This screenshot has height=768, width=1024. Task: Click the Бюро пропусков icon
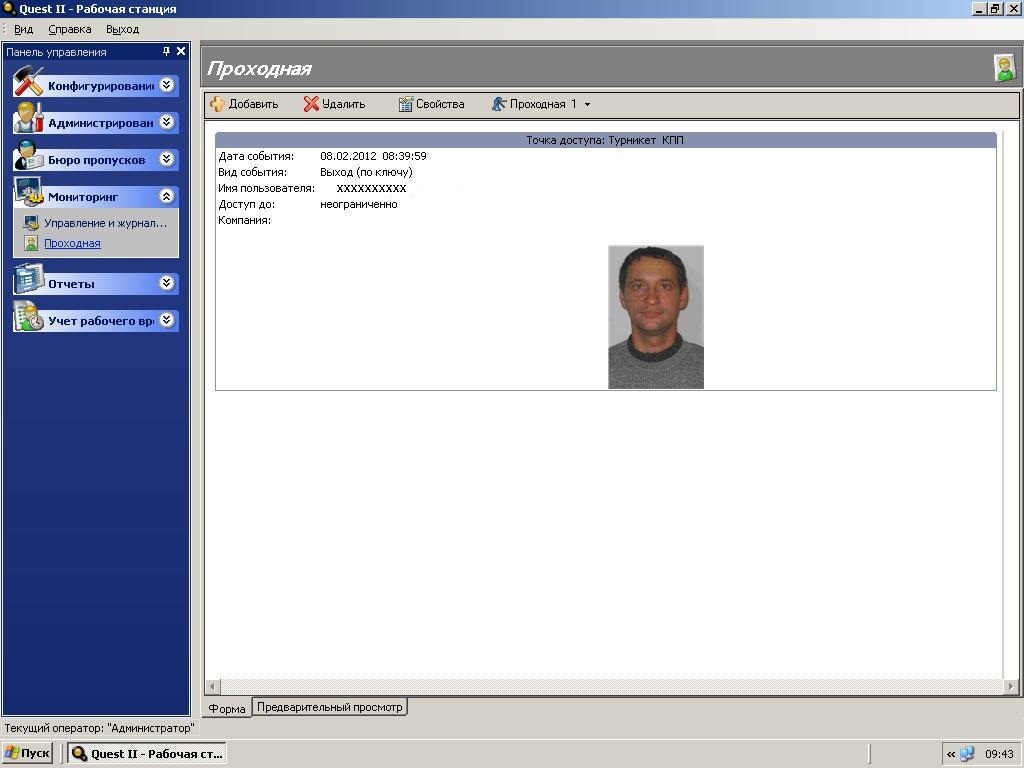[x=28, y=157]
